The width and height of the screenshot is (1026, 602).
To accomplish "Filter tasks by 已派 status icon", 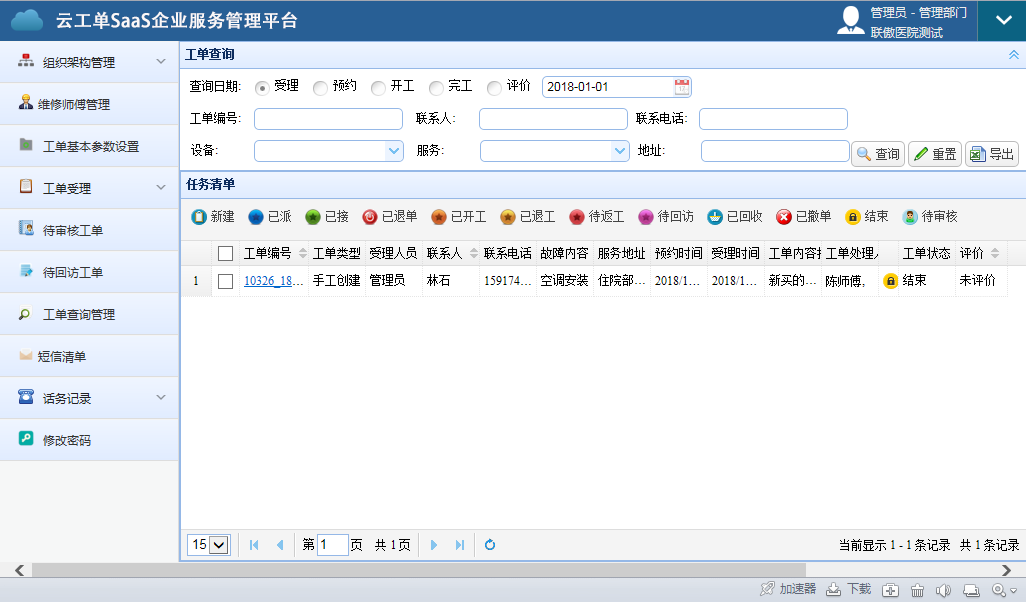I will (256, 217).
